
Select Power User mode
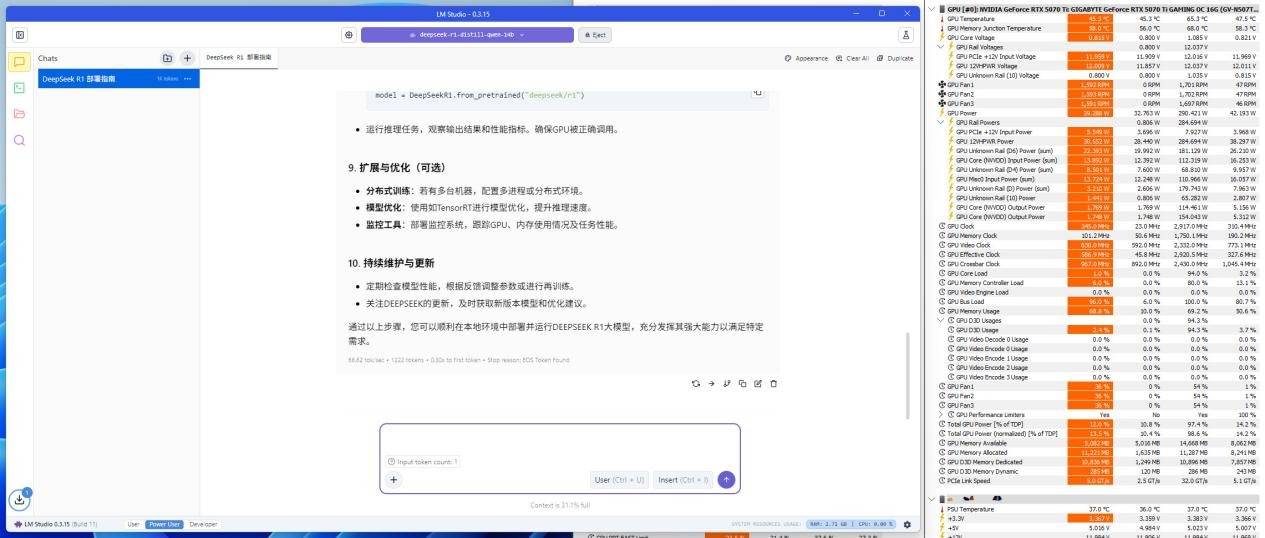tap(164, 524)
